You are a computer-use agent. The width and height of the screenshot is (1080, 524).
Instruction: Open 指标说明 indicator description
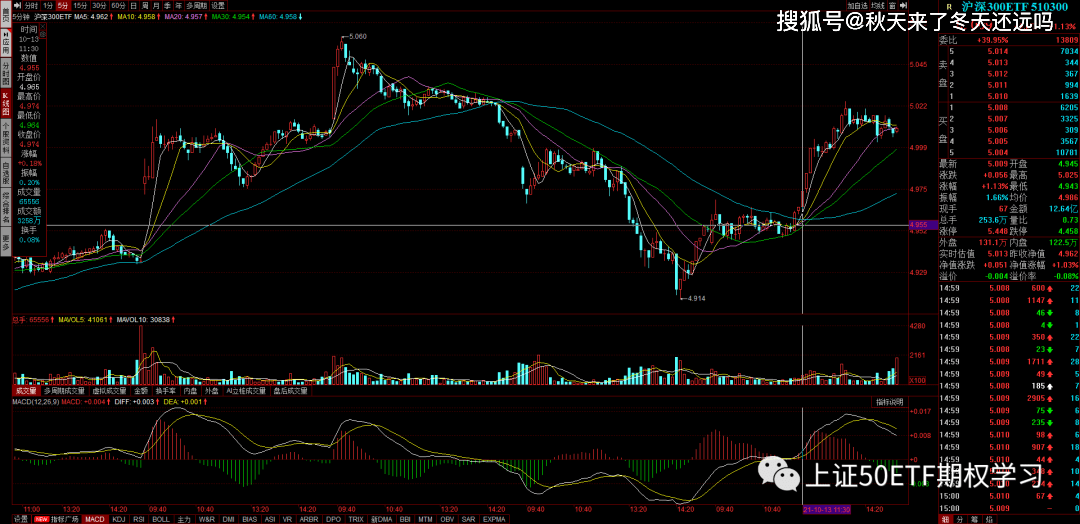tap(889, 402)
